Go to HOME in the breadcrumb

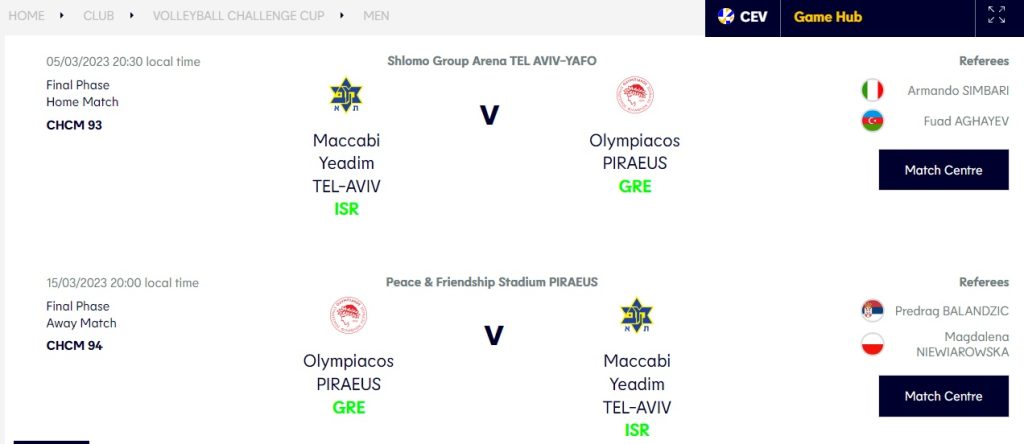click(26, 16)
